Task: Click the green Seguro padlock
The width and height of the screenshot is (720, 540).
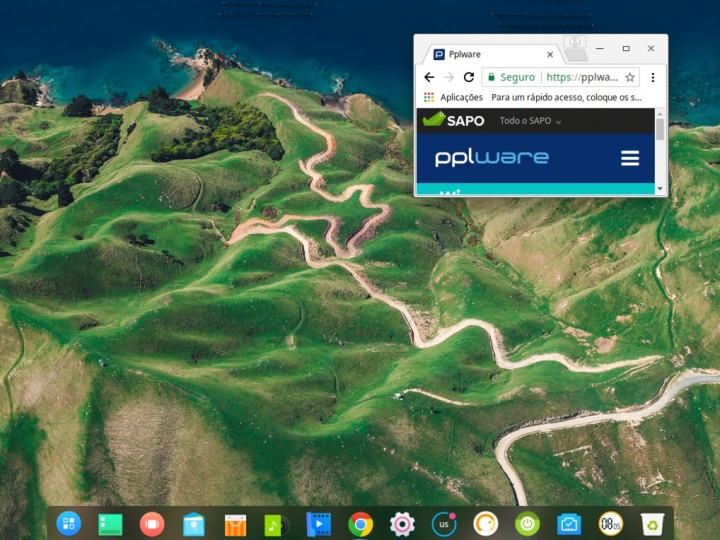Action: click(x=491, y=77)
